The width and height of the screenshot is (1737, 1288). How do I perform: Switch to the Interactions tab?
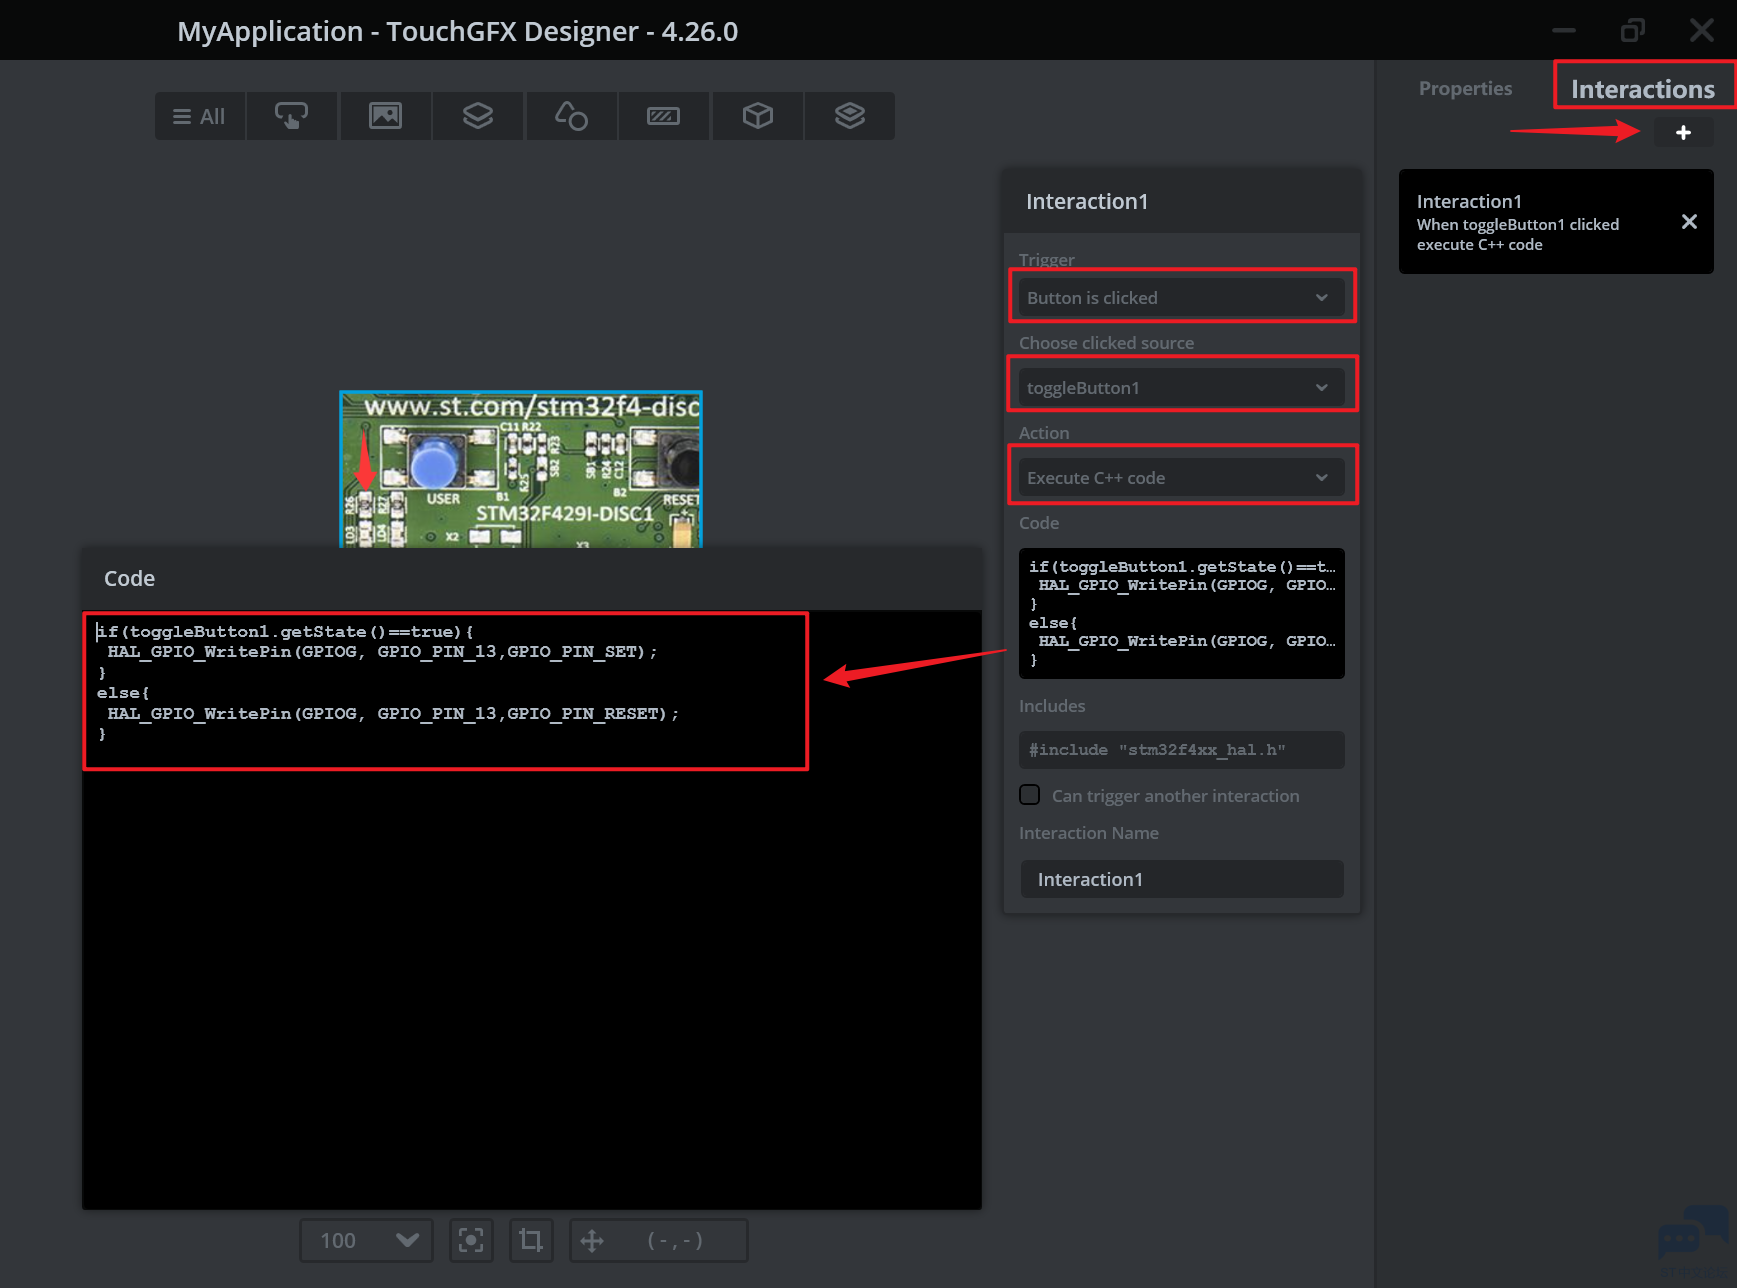point(1642,88)
